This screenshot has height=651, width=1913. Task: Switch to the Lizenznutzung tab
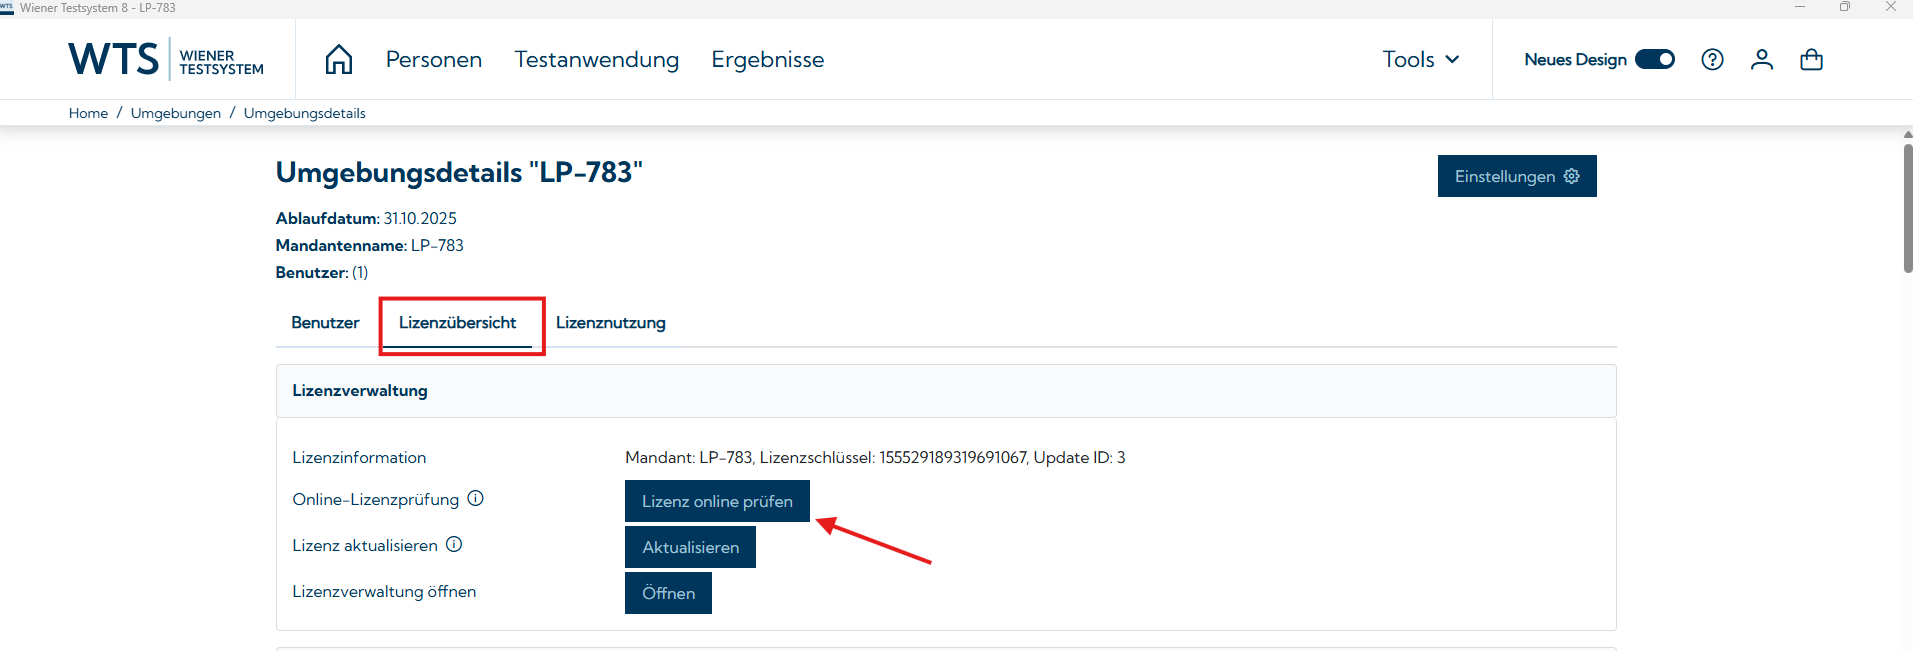pyautogui.click(x=610, y=323)
